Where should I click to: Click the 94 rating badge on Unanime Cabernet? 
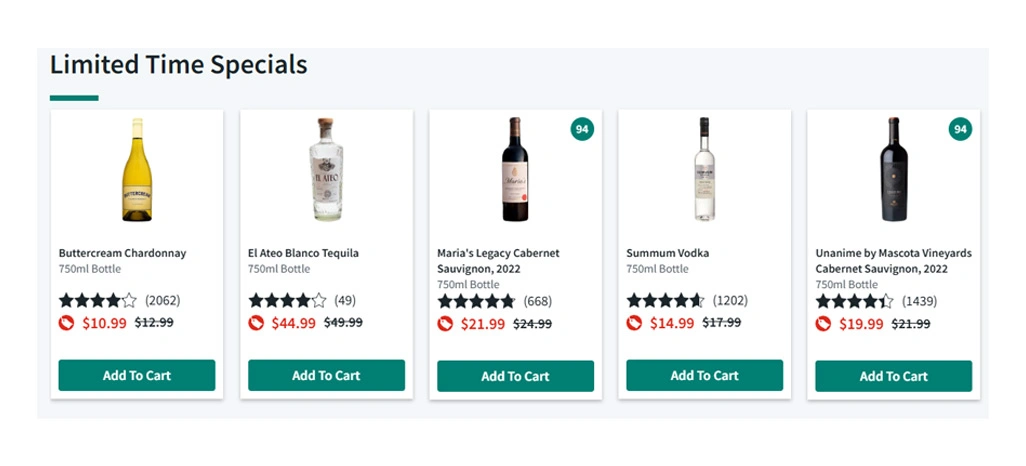coord(960,129)
